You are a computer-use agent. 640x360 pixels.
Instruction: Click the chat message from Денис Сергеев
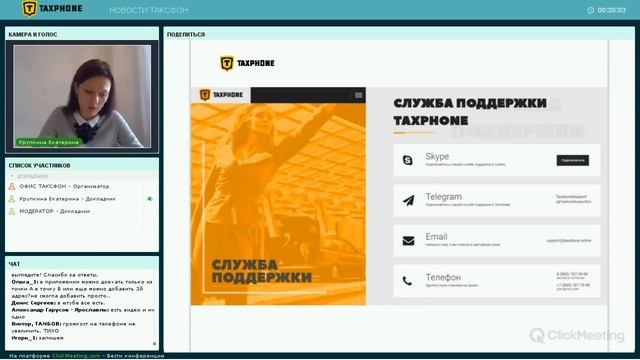tap(58, 303)
